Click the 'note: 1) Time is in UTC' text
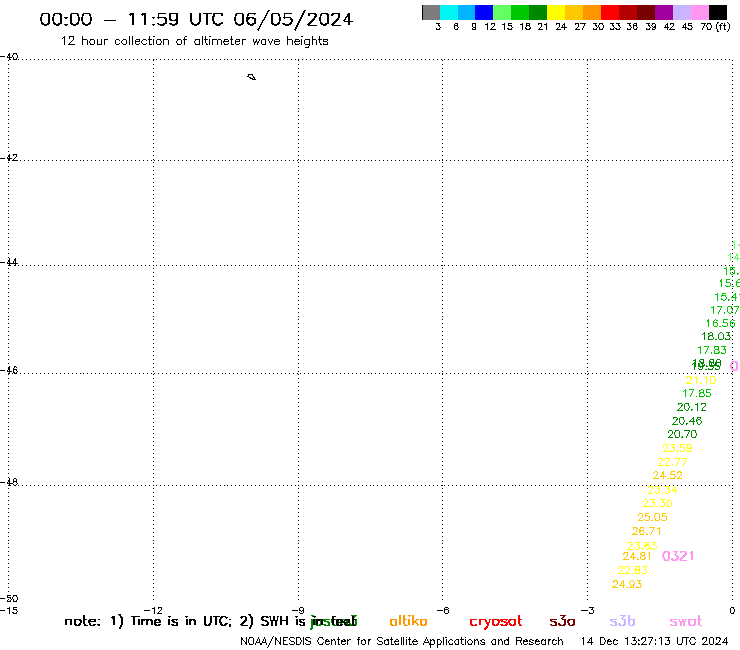Screen dimensions: 740x650 pyautogui.click(x=148, y=621)
